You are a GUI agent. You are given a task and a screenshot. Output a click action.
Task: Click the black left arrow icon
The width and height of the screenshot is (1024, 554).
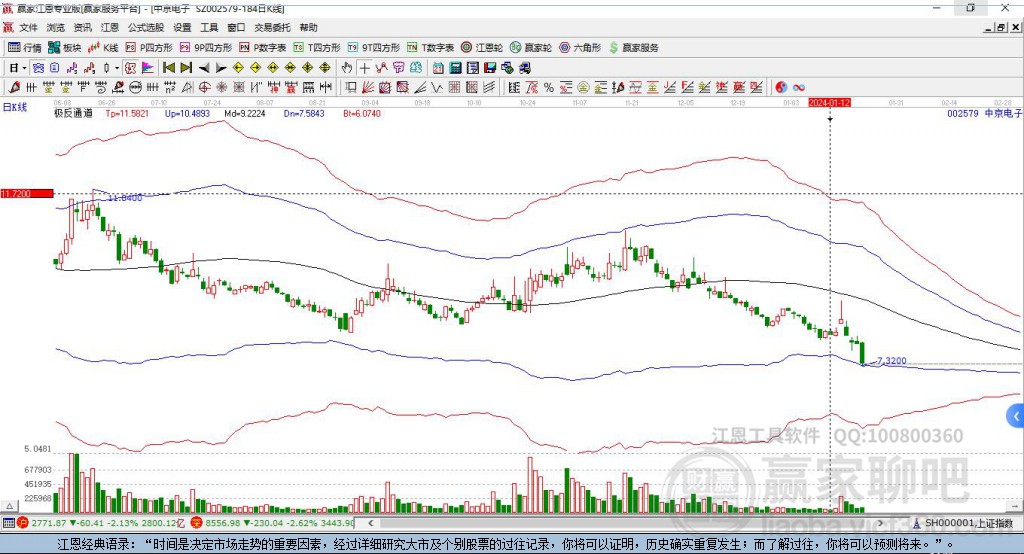[x=204, y=68]
